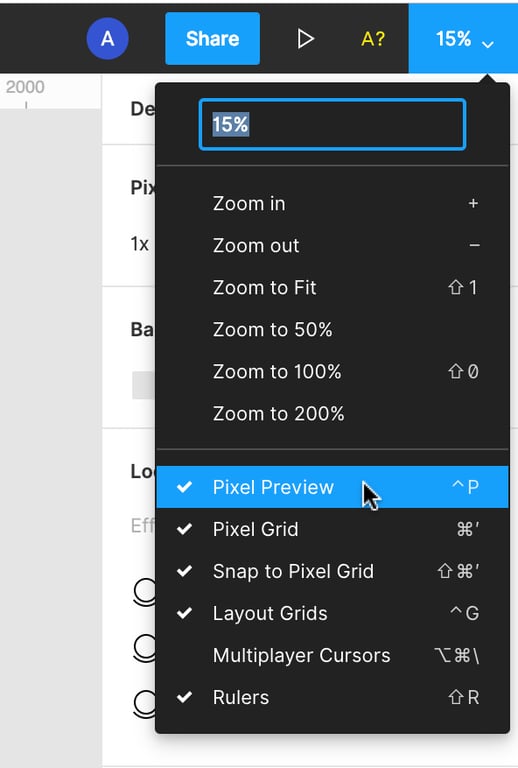Toggle Layout Grids visibility
The width and height of the screenshot is (518, 768).
click(x=332, y=613)
